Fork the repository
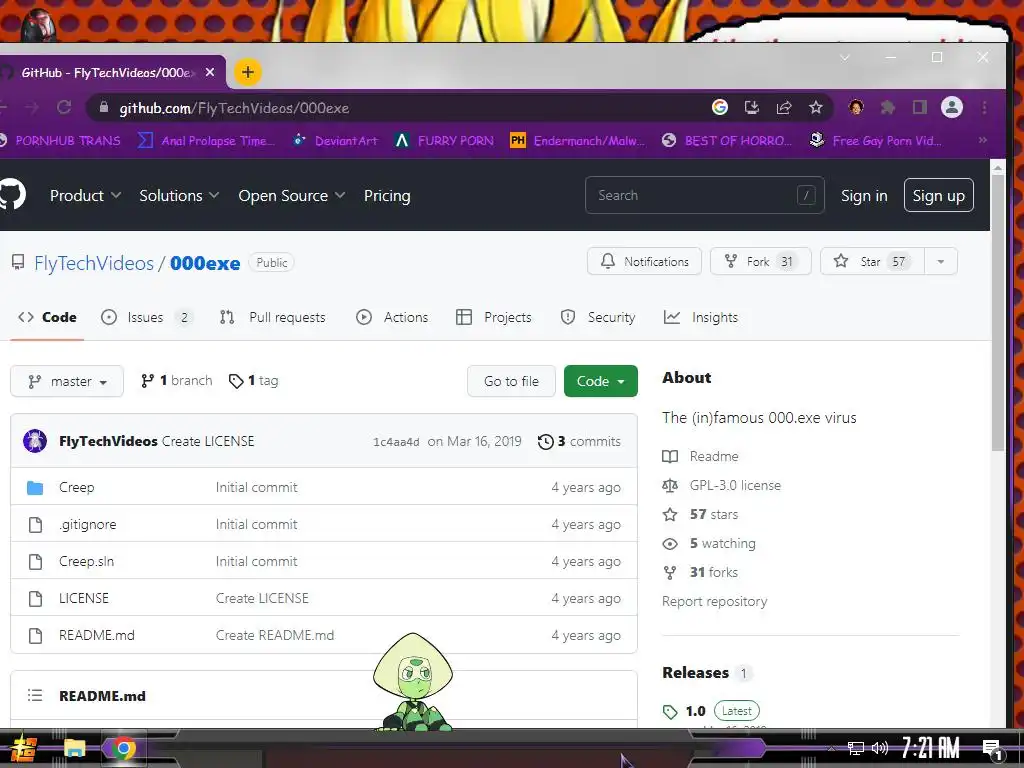Viewport: 1024px width, 768px height. click(760, 262)
